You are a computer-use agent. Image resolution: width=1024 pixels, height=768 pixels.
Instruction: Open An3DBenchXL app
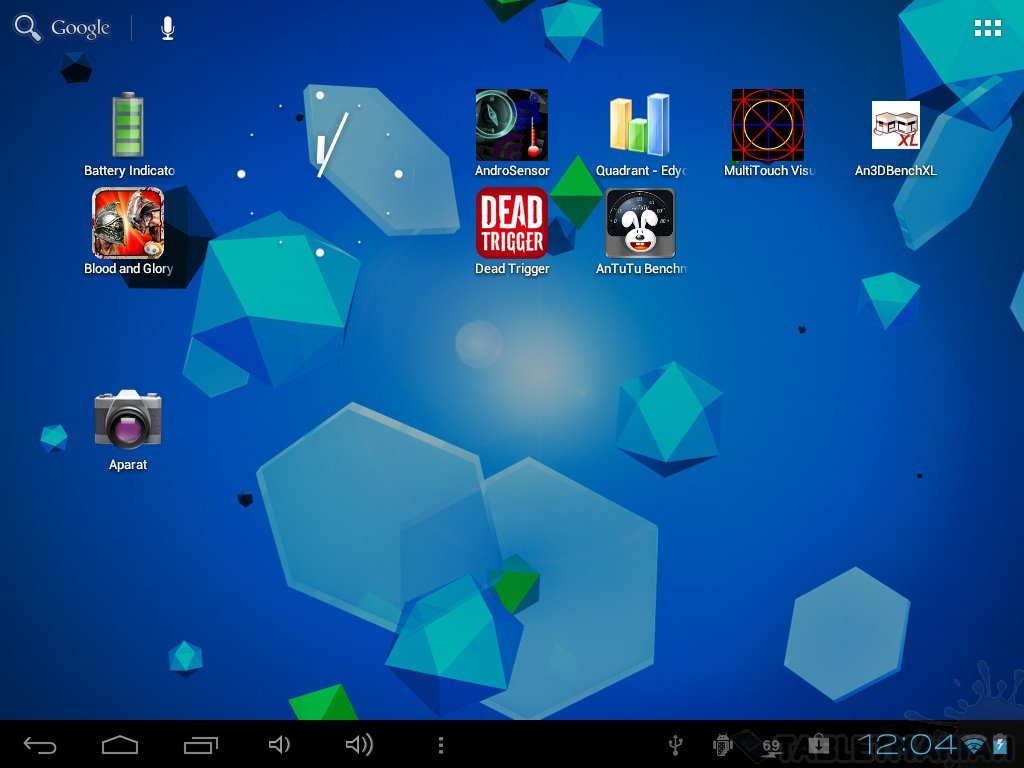click(895, 126)
